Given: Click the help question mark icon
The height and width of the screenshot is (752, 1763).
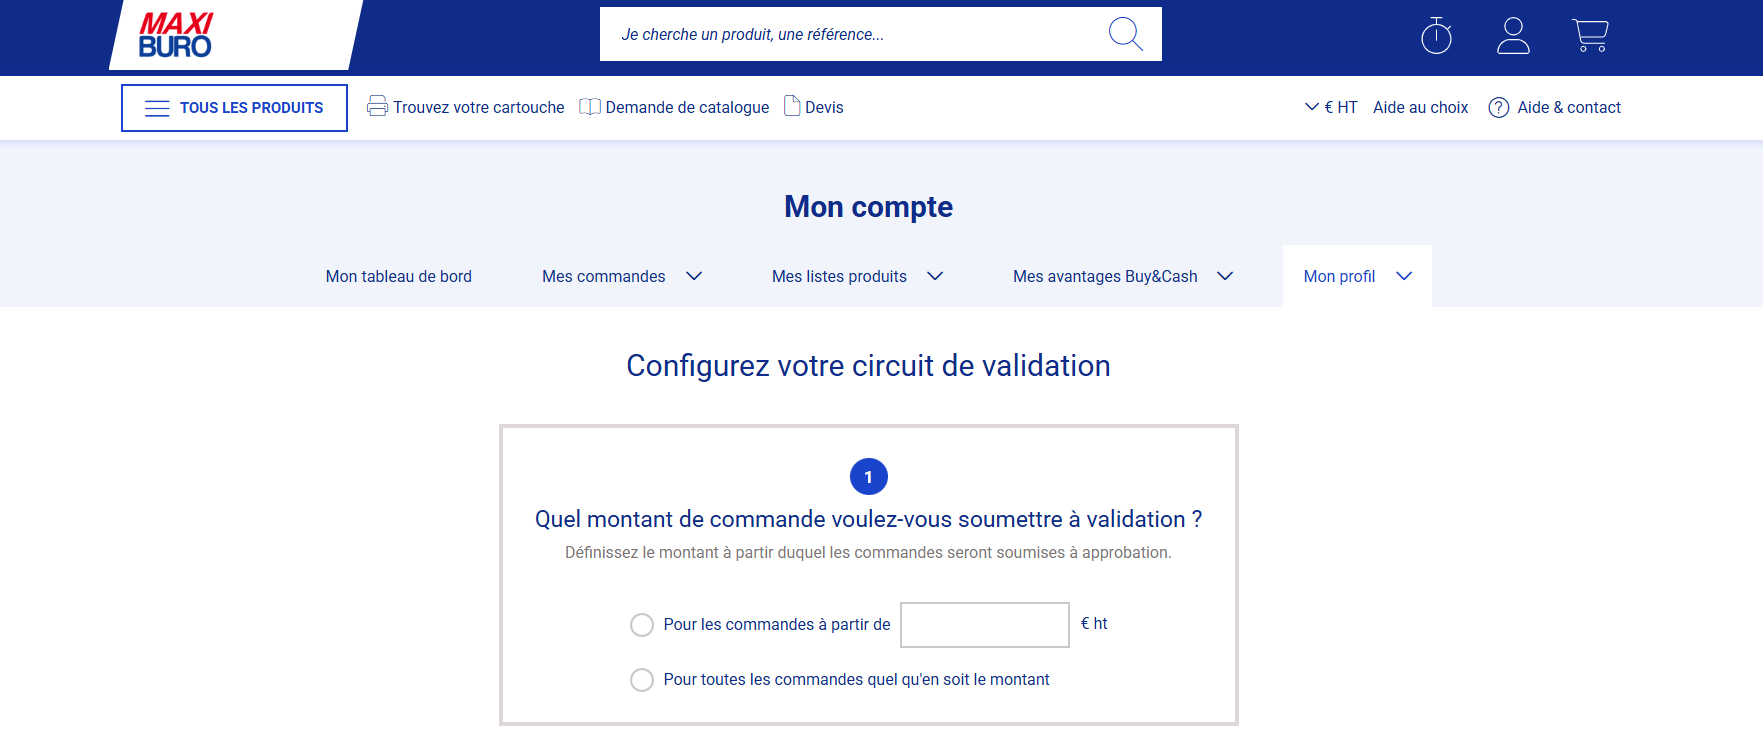Looking at the screenshot, I should point(1498,108).
